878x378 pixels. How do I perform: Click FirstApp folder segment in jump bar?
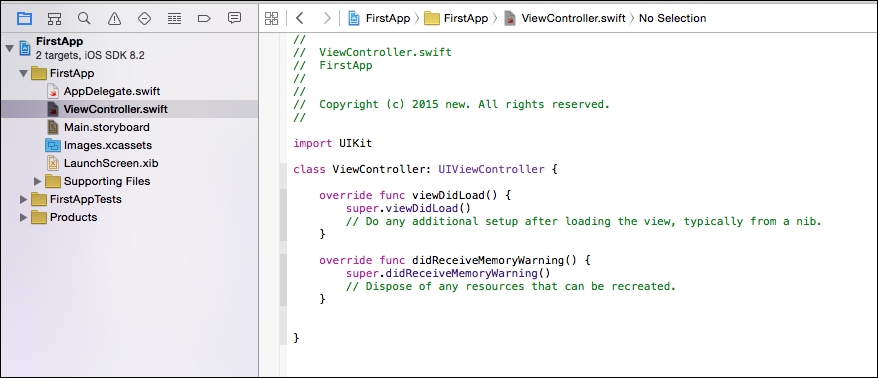(466, 18)
